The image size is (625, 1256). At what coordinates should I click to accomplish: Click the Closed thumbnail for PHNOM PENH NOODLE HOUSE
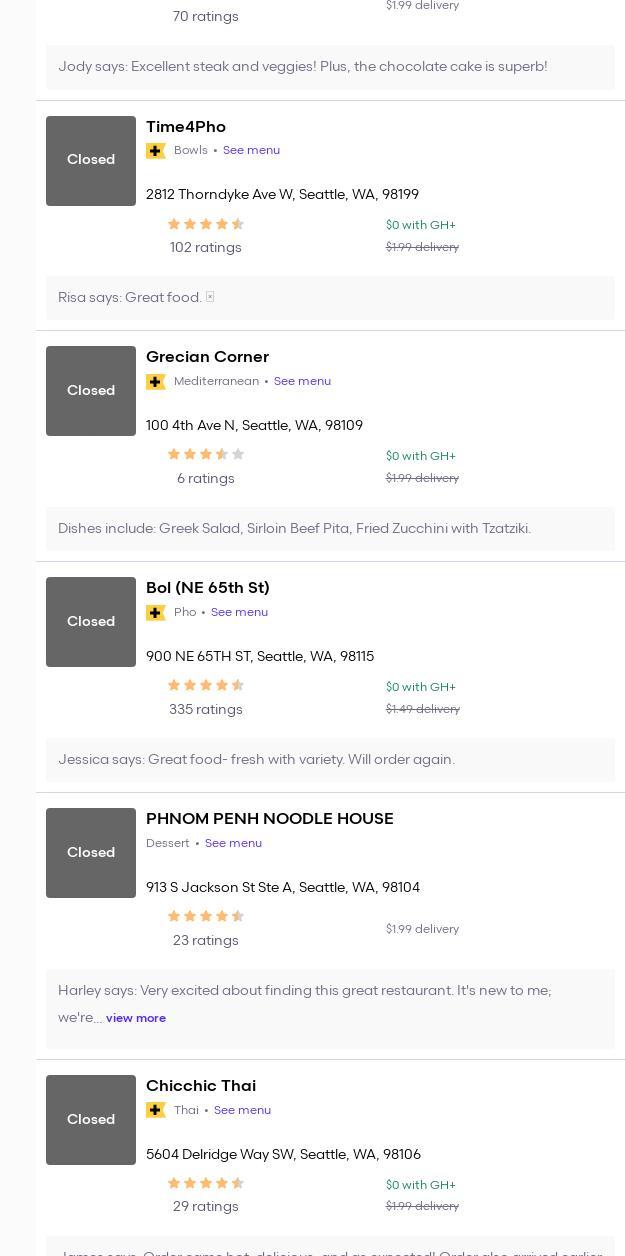pyautogui.click(x=91, y=853)
